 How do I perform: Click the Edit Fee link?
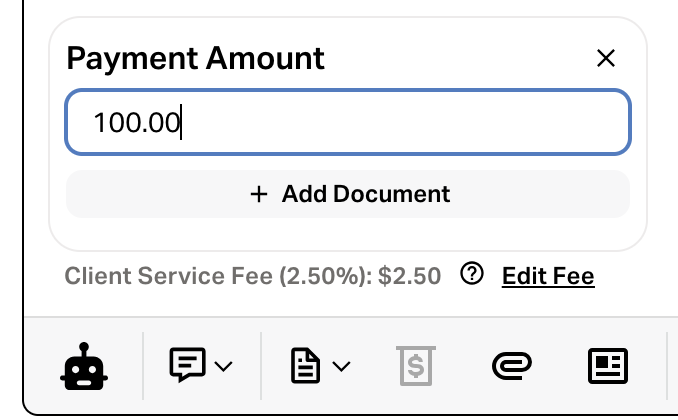pos(548,276)
